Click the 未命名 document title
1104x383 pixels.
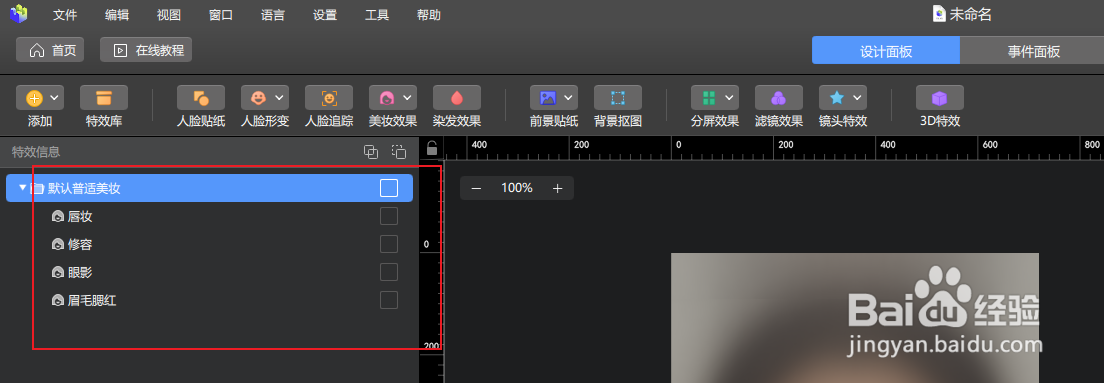pyautogui.click(x=970, y=14)
